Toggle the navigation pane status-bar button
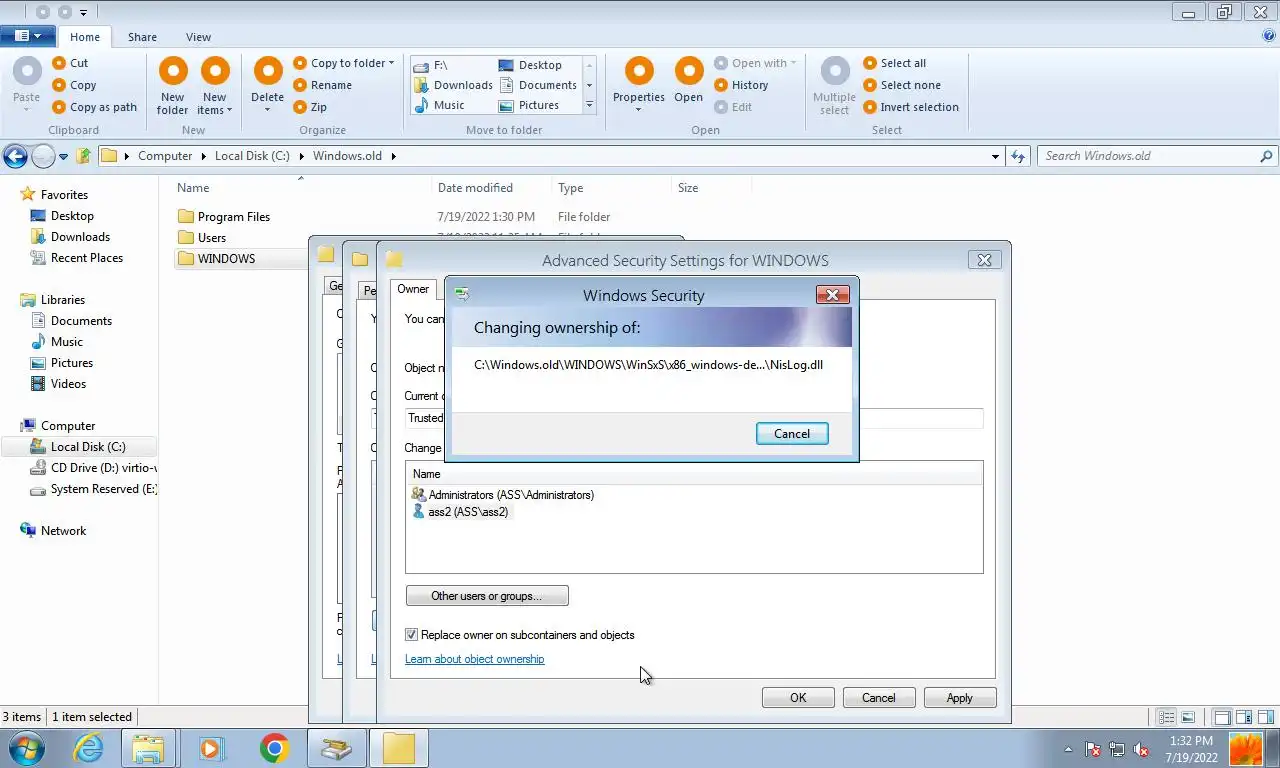Viewport: 1280px width, 768px height. [x=1222, y=717]
